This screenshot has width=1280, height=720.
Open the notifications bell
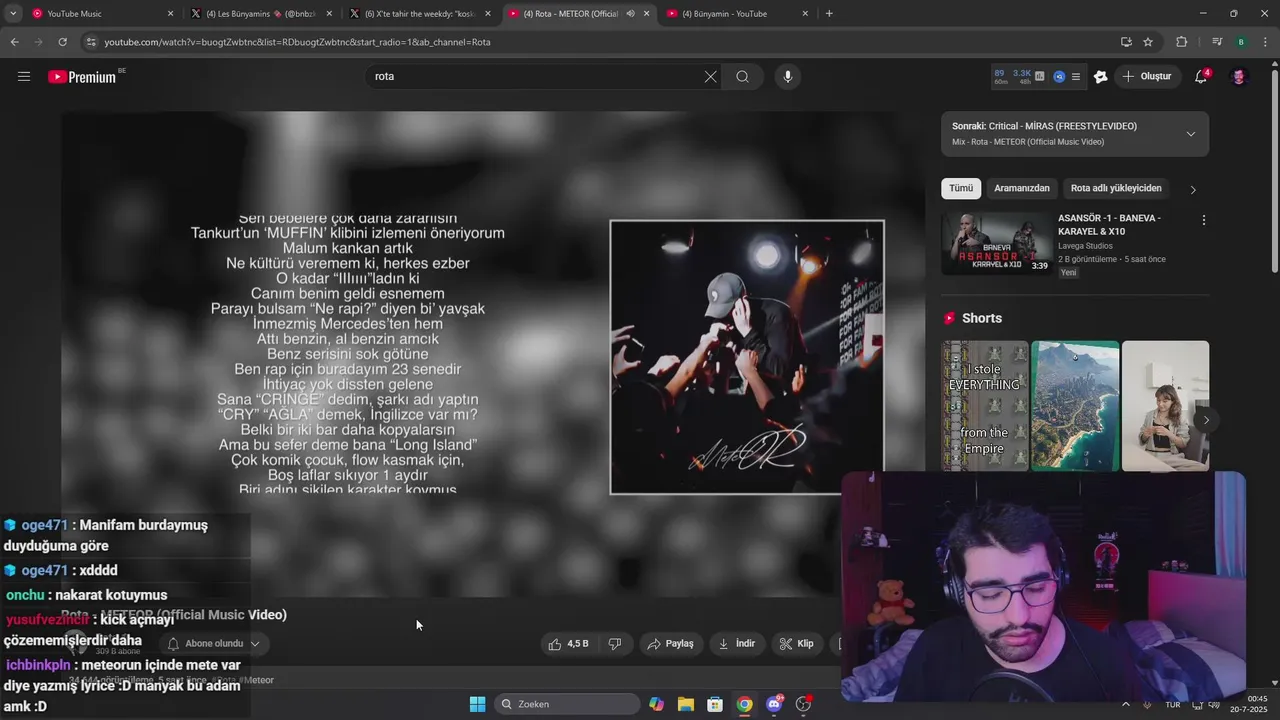point(1201,77)
